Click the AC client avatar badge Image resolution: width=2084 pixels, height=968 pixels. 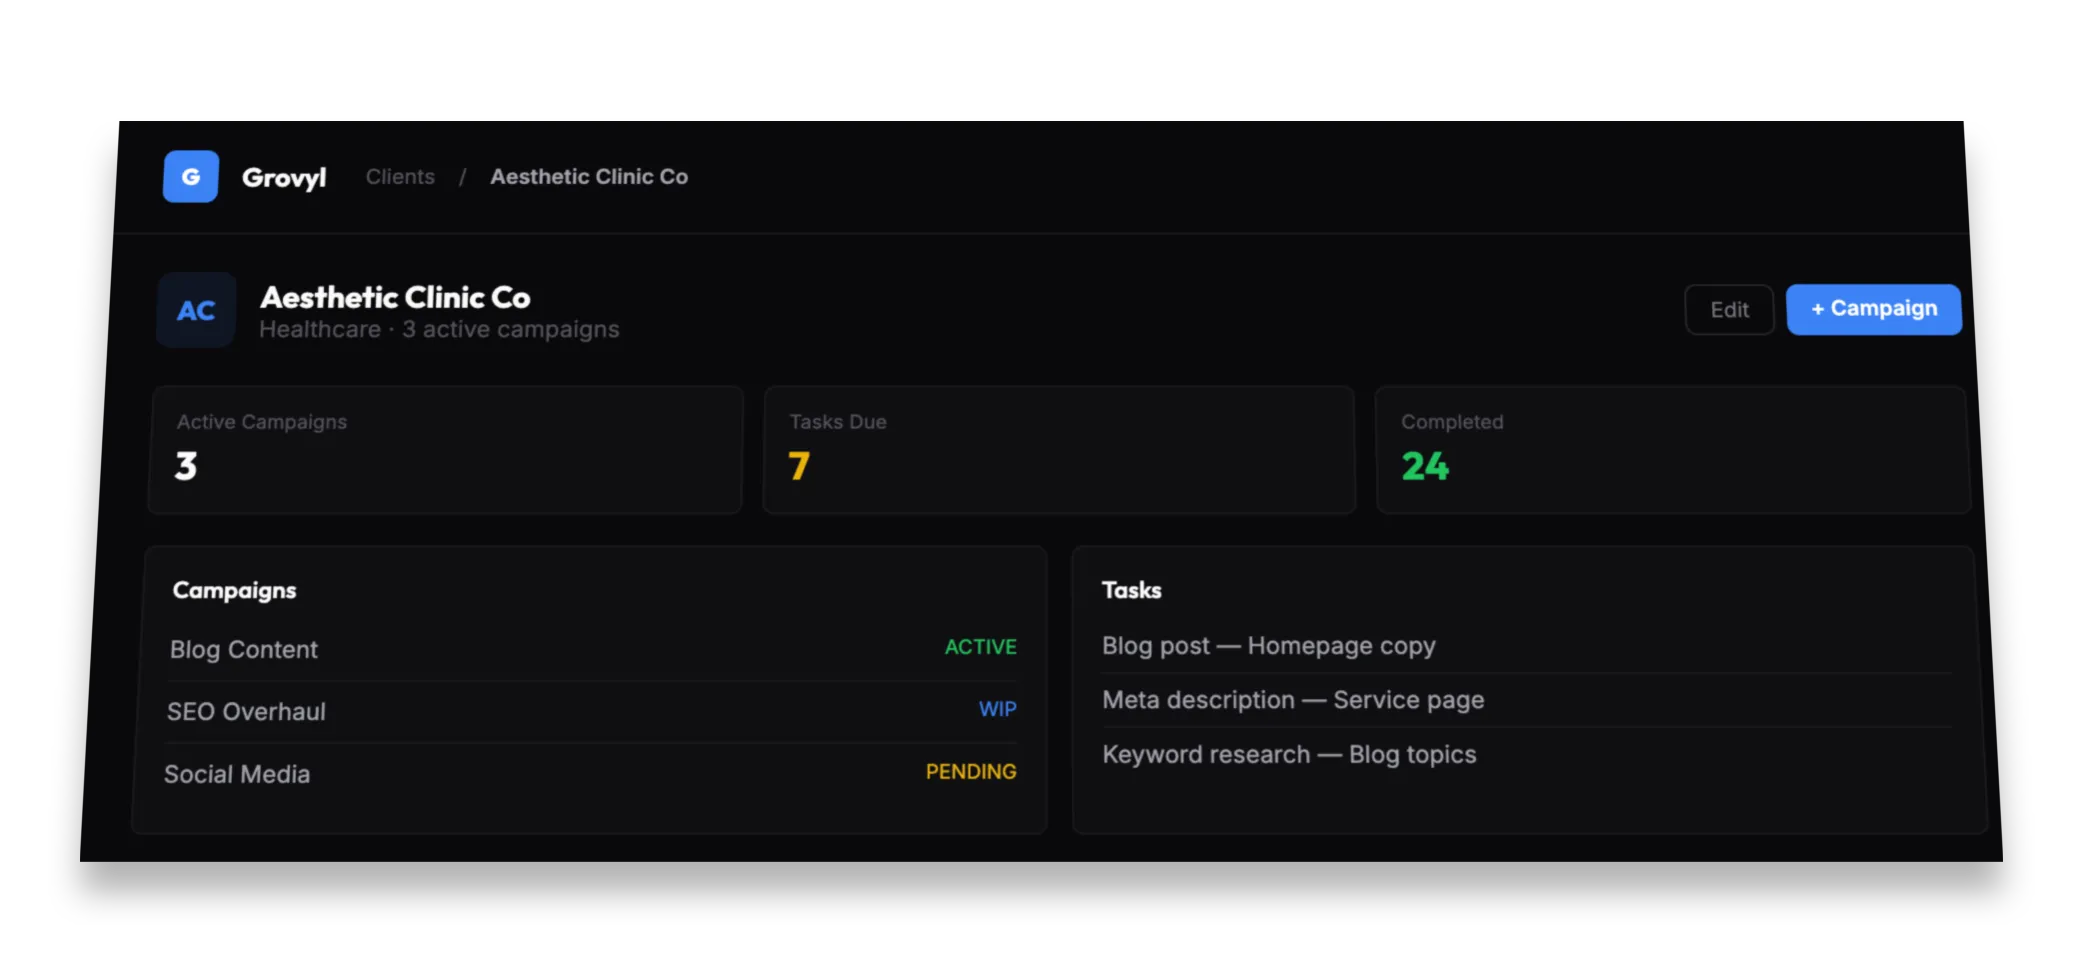point(196,311)
